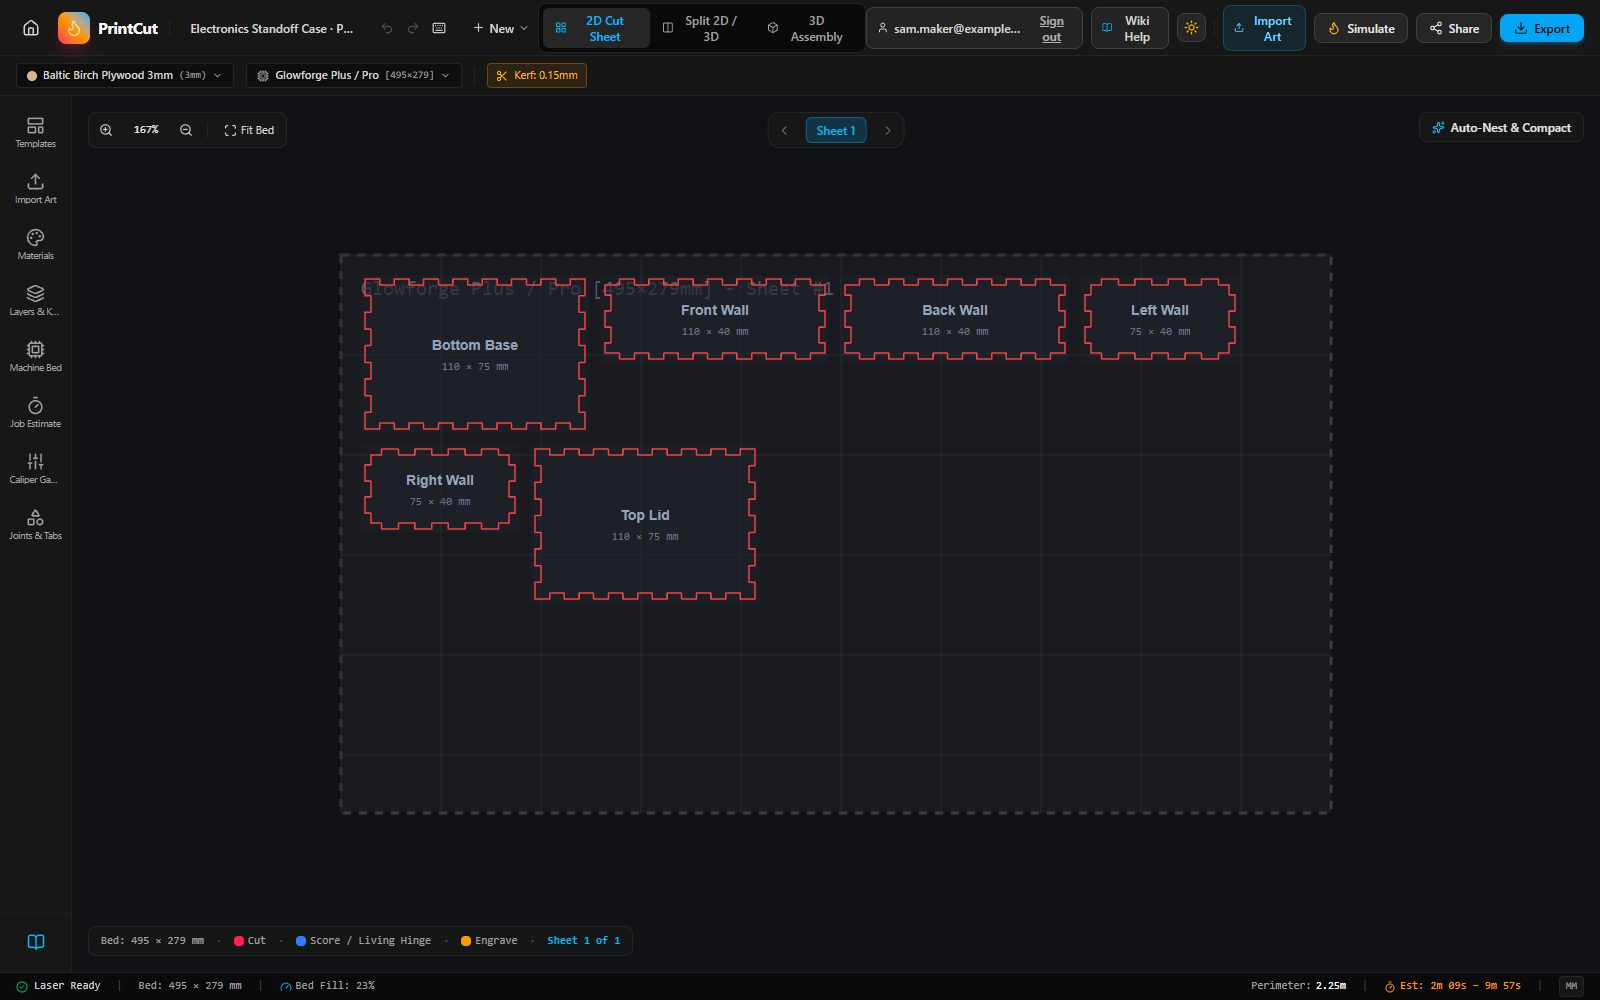
Task: Click the Laser Ready status
Action: pos(58,986)
